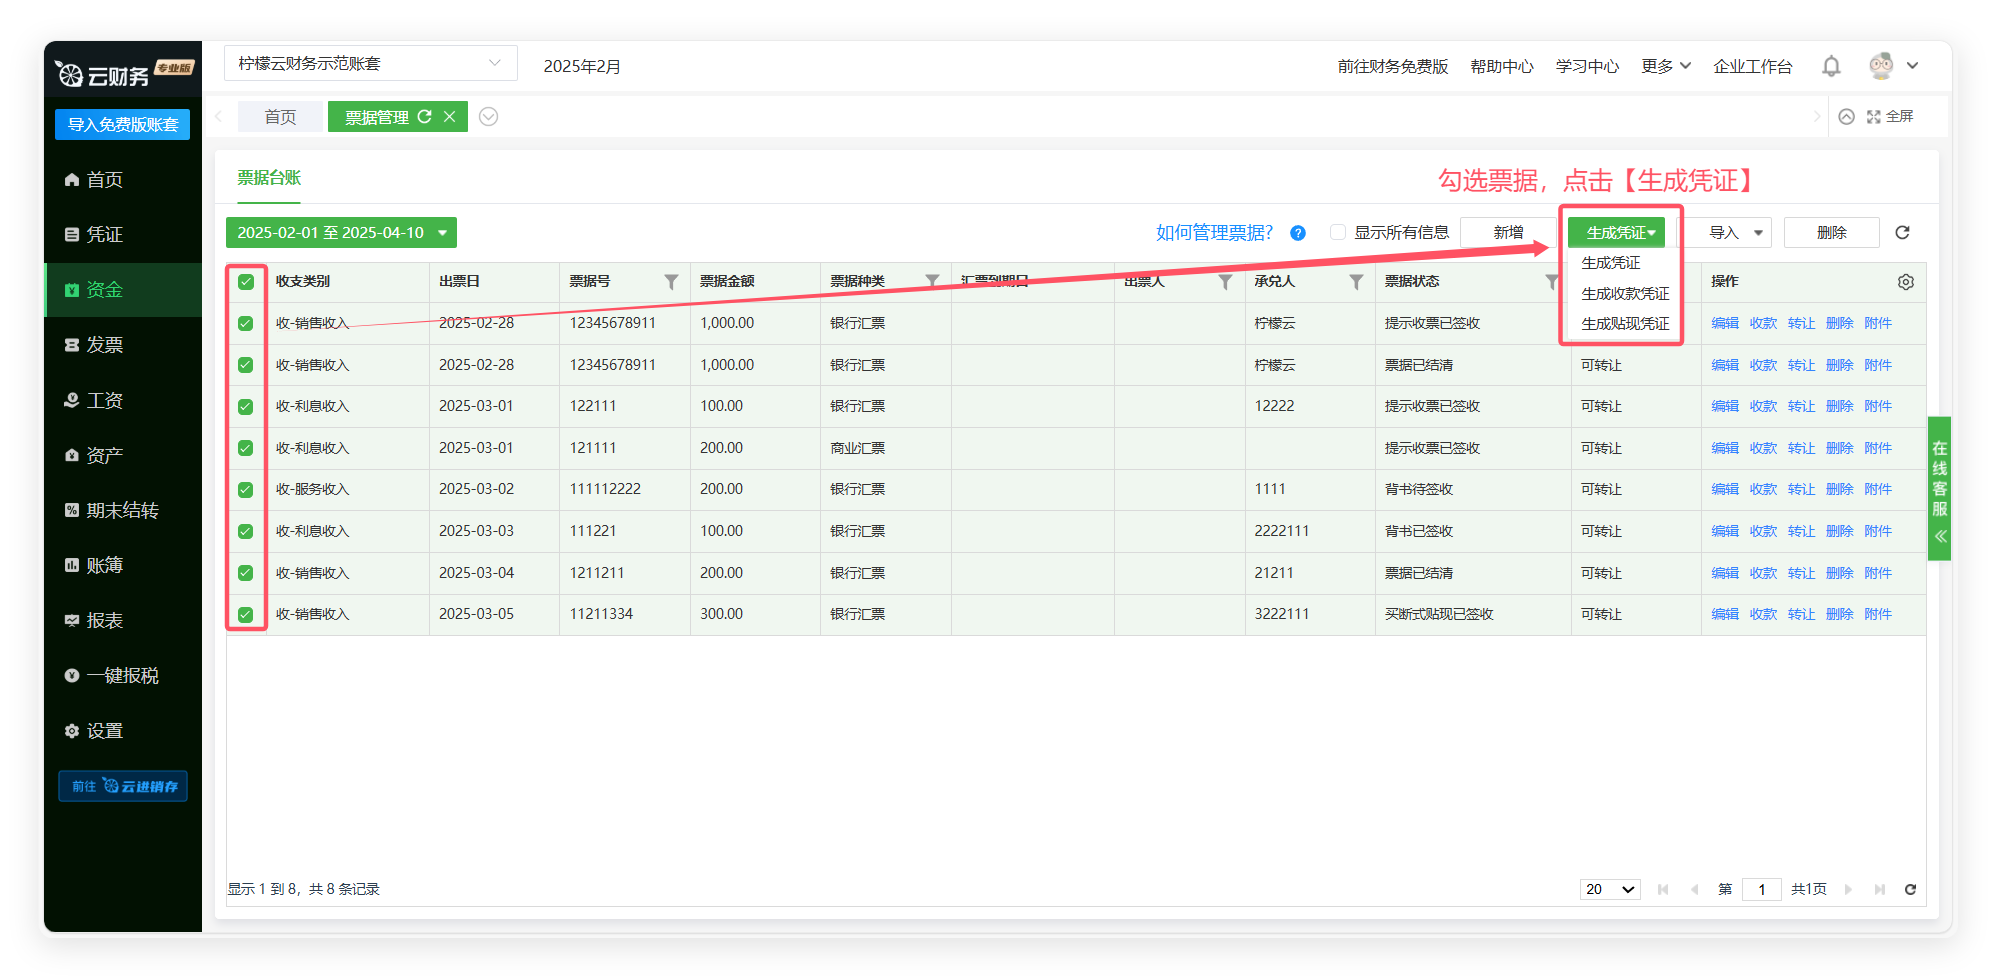Uncheck the select-all checkbox in table header
The image size is (1996, 976).
click(x=246, y=282)
